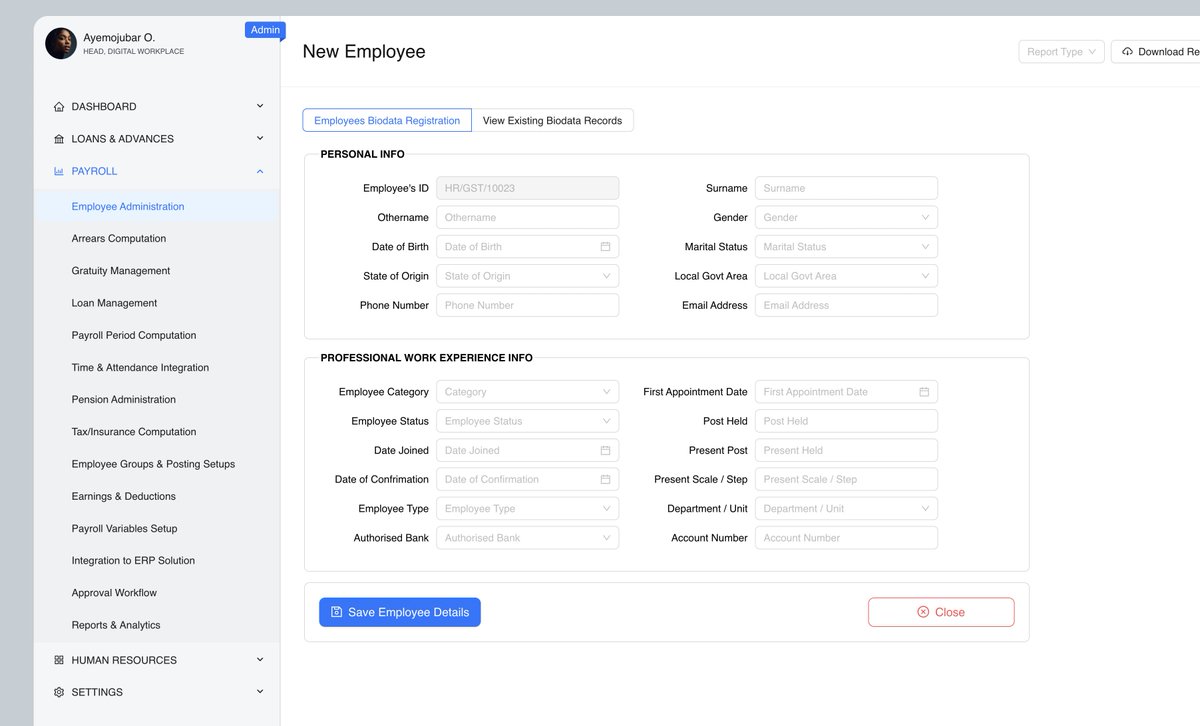The height and width of the screenshot is (726, 1200).
Task: Click the Download Report button
Action: coord(1156,52)
